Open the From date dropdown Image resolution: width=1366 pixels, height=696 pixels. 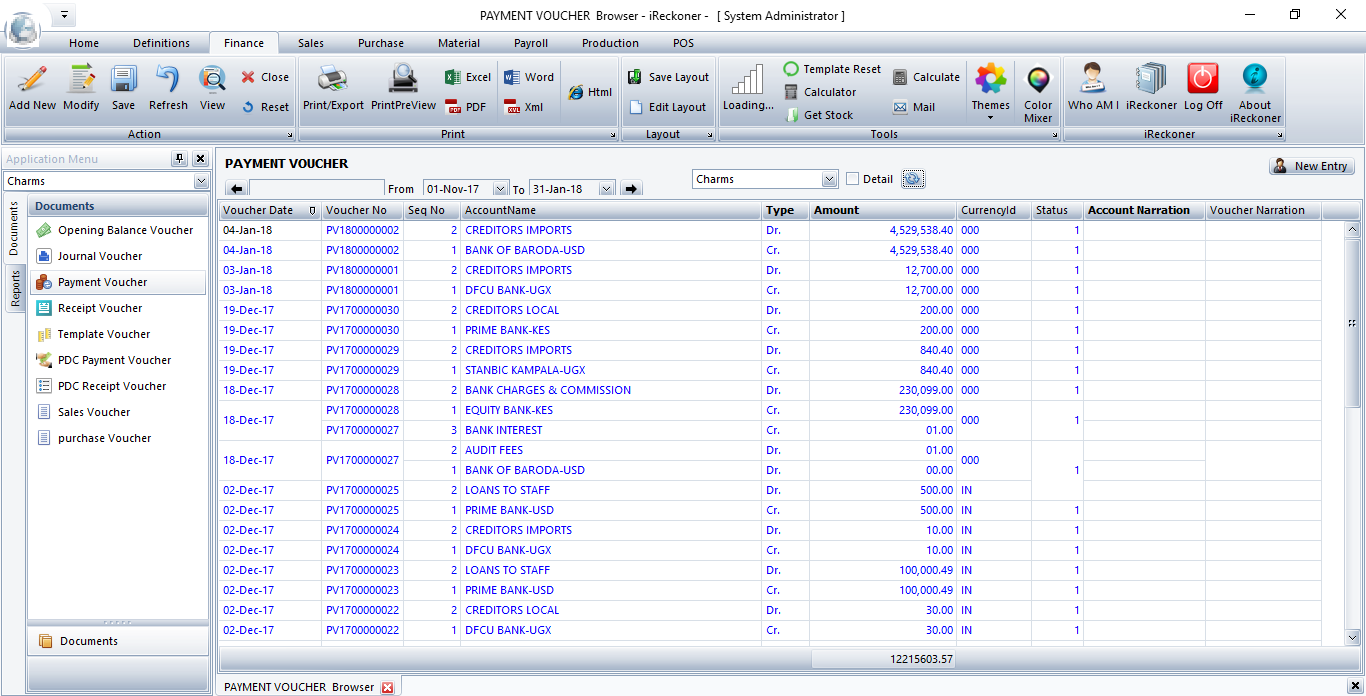[501, 189]
